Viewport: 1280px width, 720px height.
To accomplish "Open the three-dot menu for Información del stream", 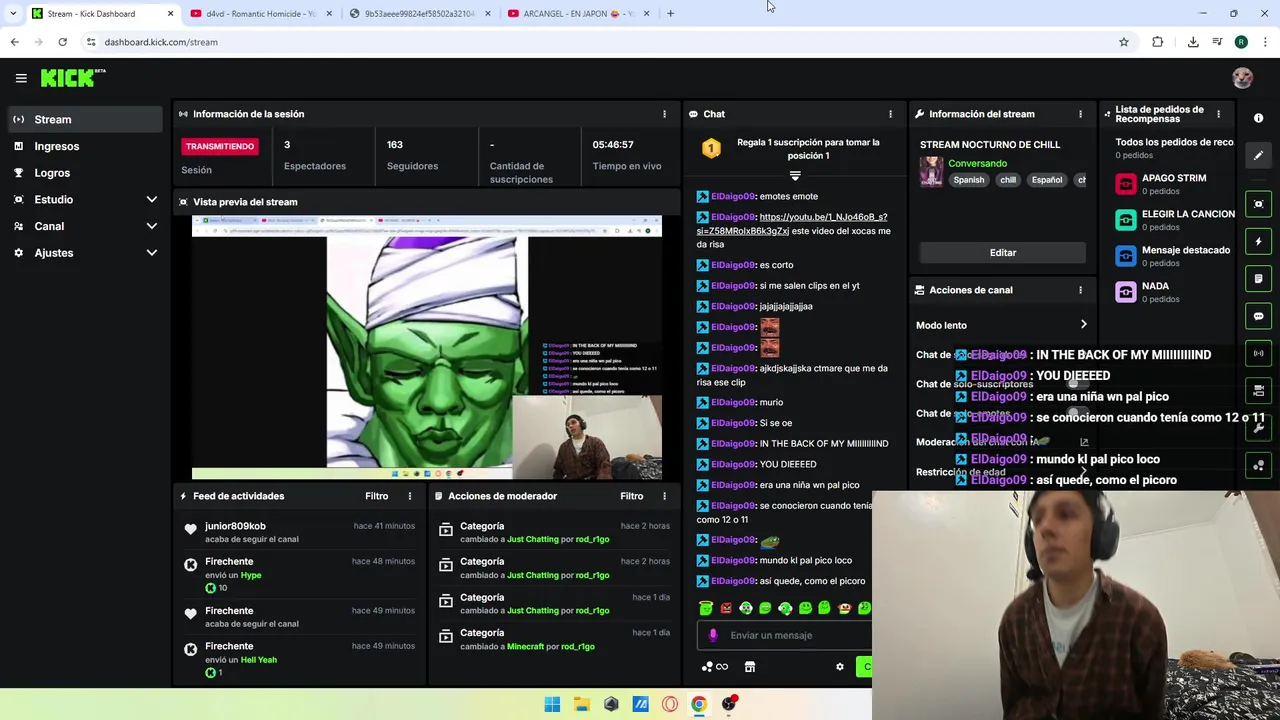I will 1080,114.
